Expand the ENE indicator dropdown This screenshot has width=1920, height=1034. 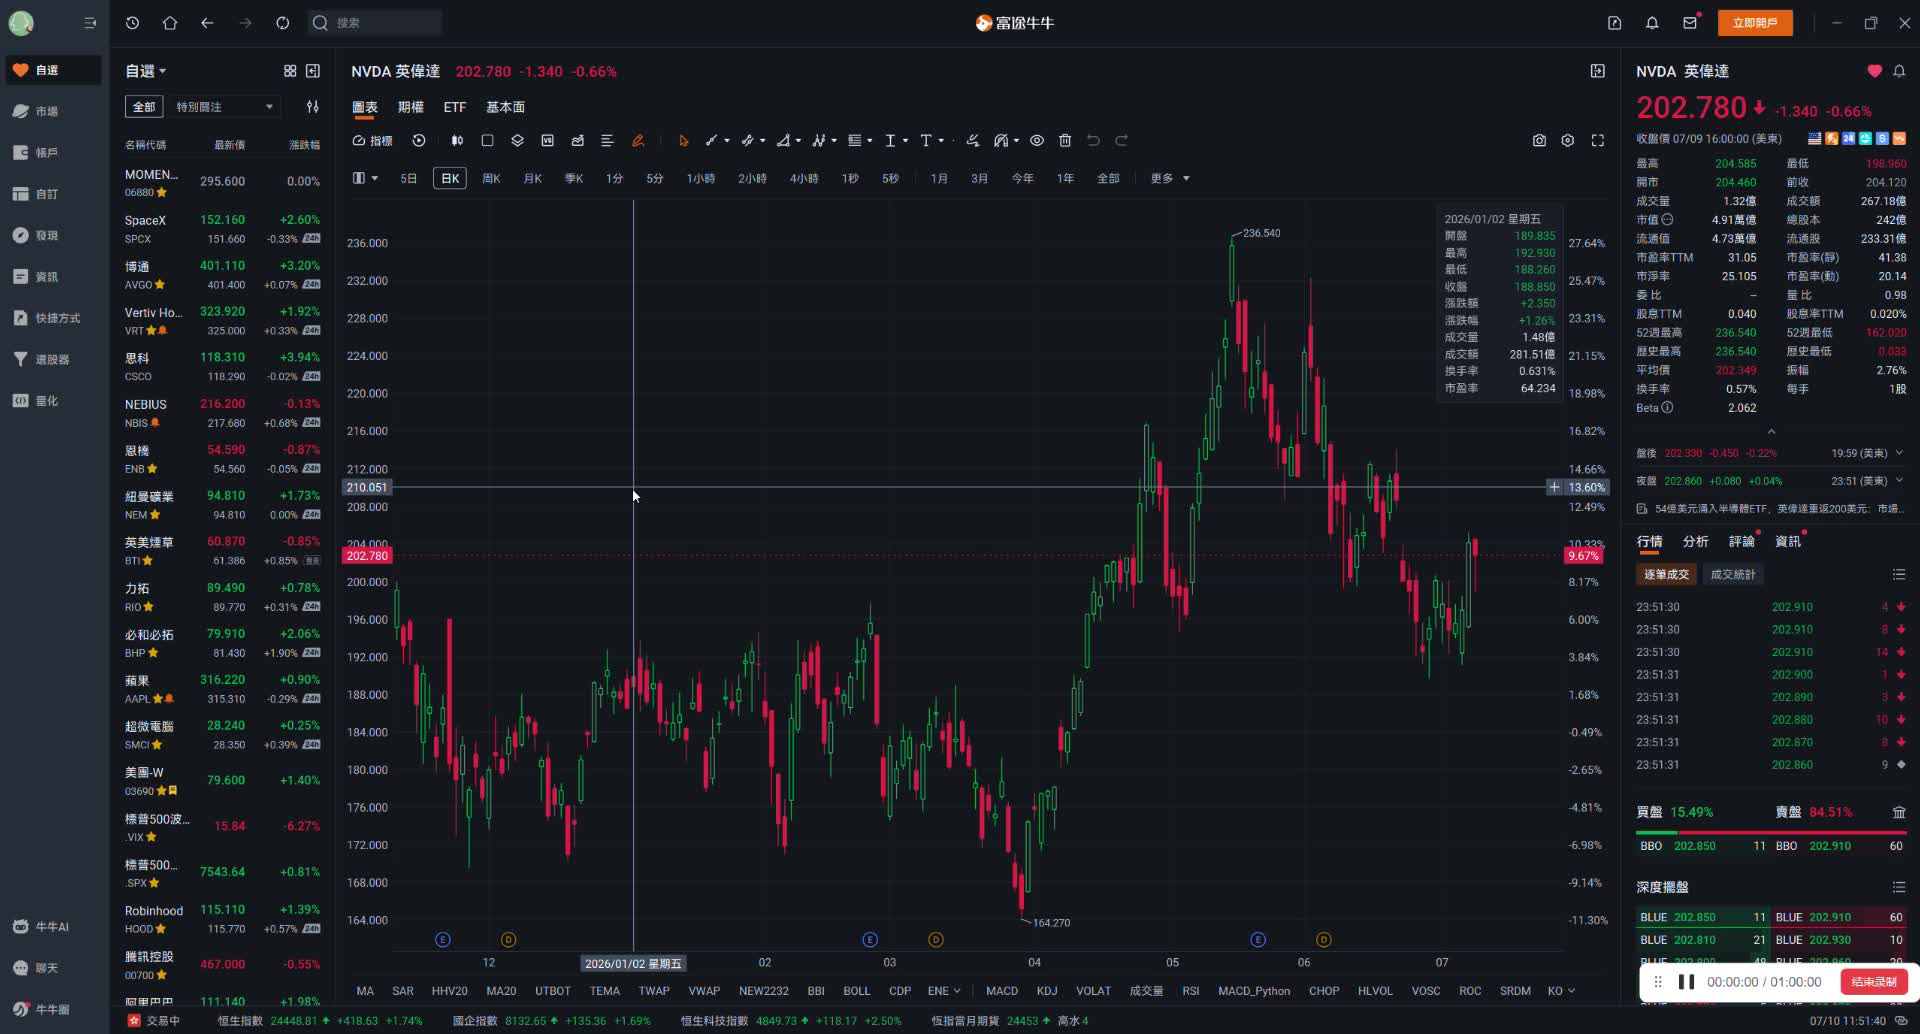tap(943, 991)
